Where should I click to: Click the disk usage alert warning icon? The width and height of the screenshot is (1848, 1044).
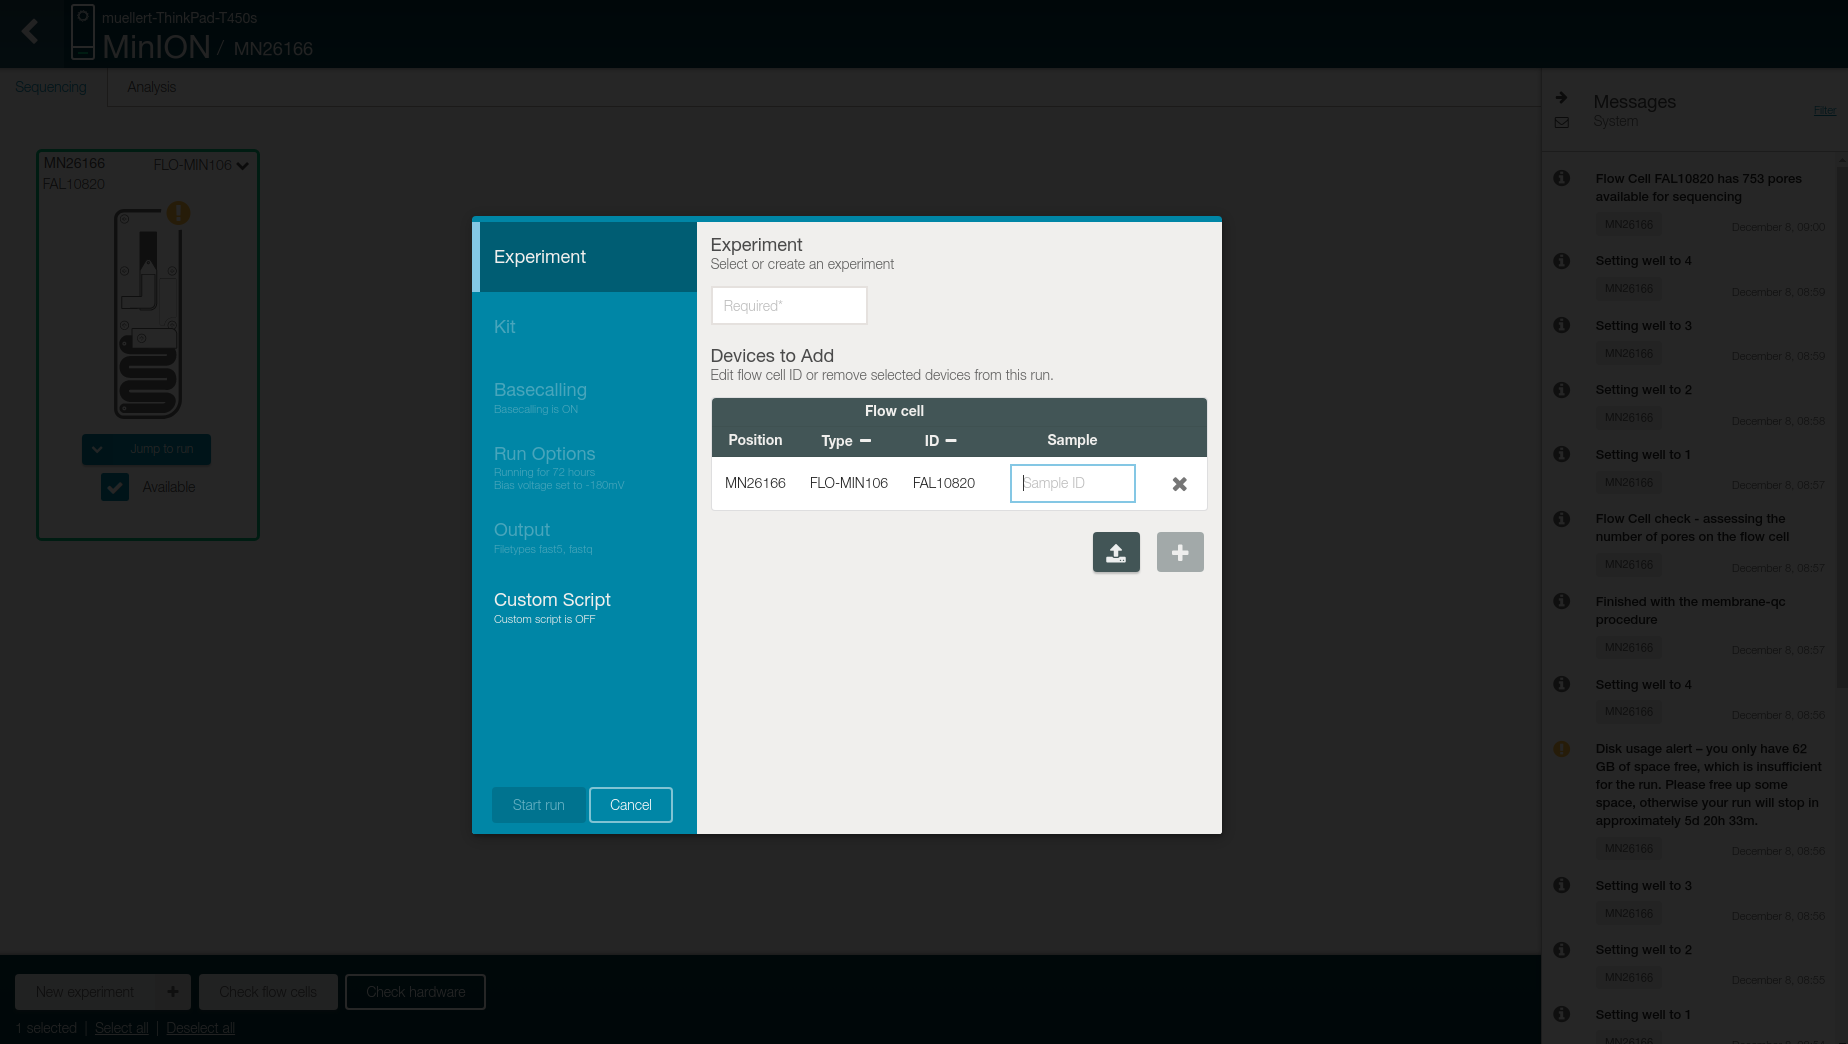click(x=1561, y=749)
